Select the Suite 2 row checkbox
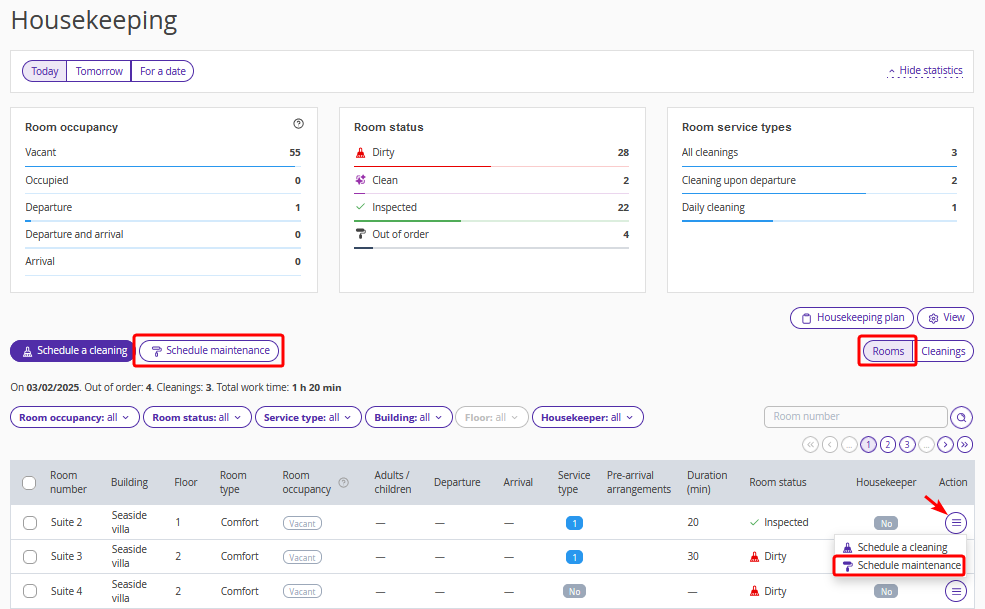Viewport: 985px width, 609px height. 30,523
